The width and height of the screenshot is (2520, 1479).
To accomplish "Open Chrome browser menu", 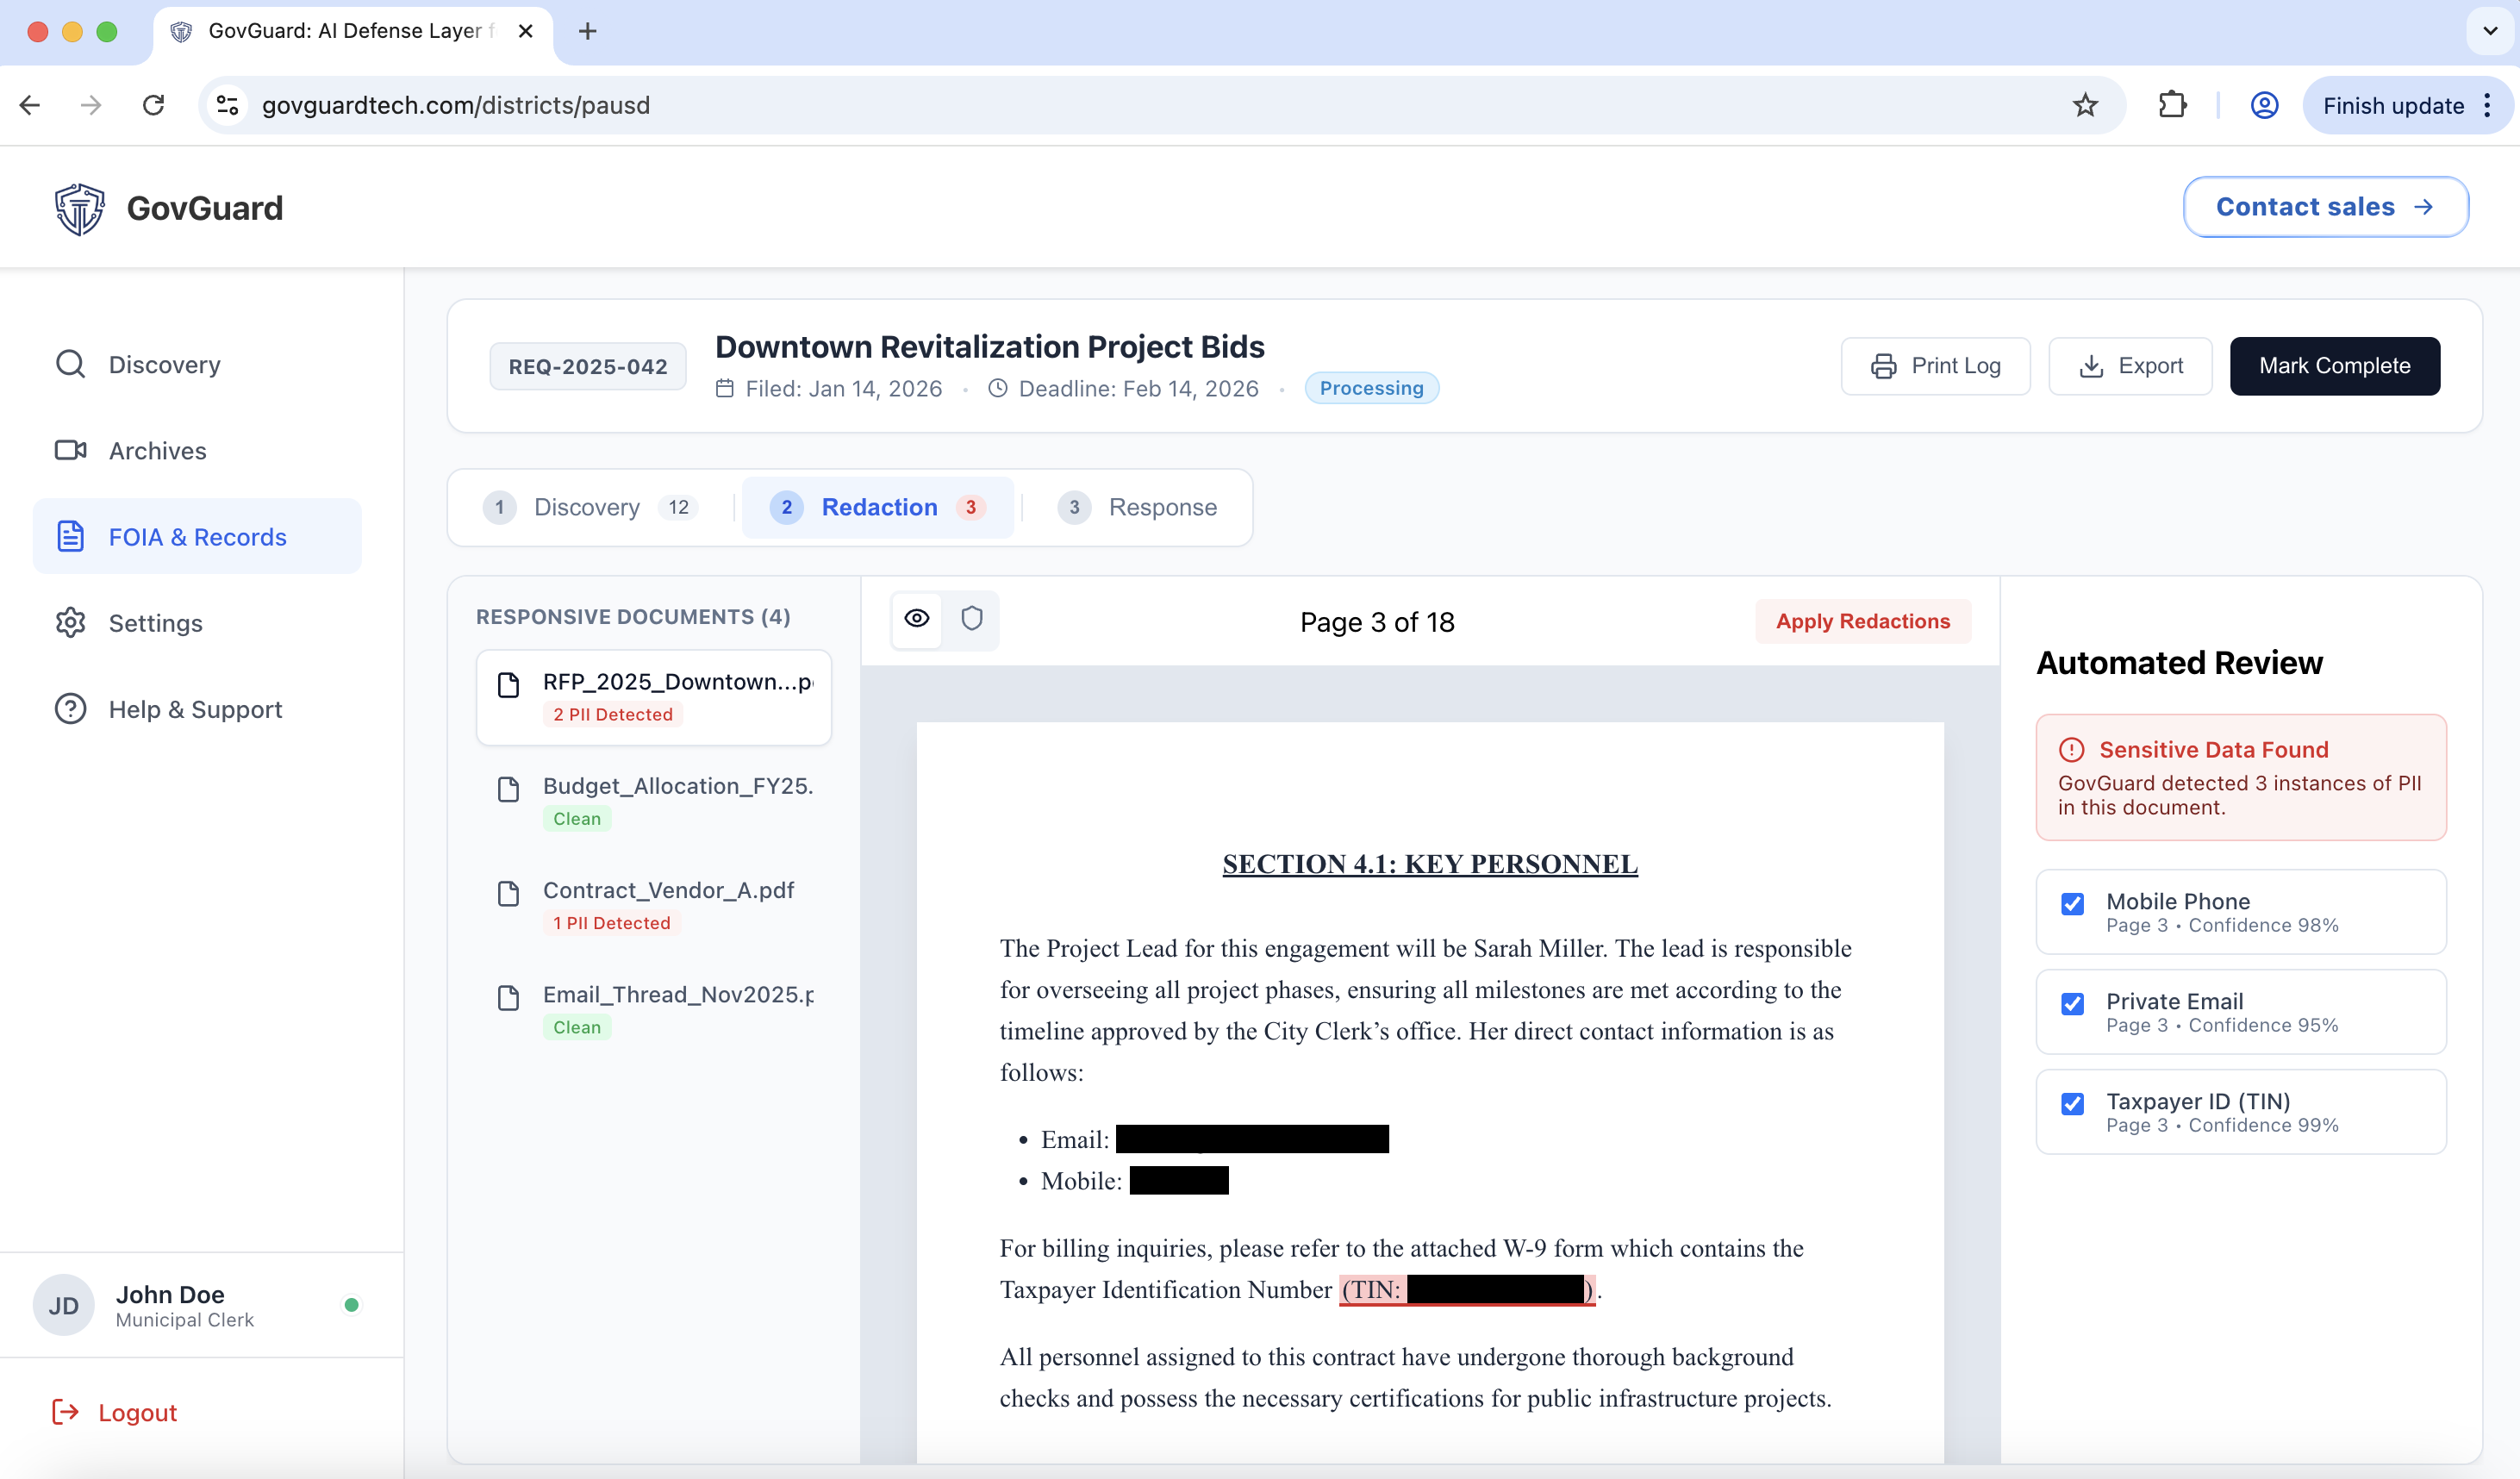I will click(2490, 105).
